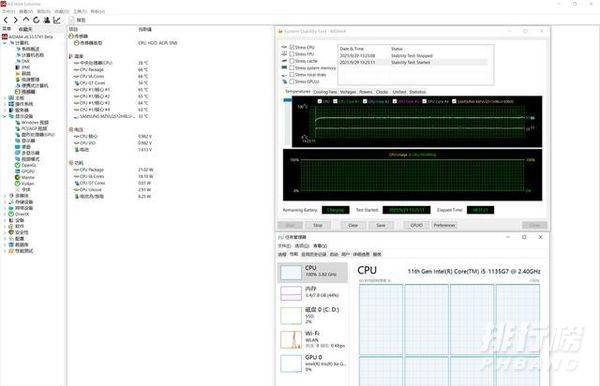This screenshot has height=386, width=600.
Task: Select GPU 0 in Task Manager sidebar
Action: (313, 363)
